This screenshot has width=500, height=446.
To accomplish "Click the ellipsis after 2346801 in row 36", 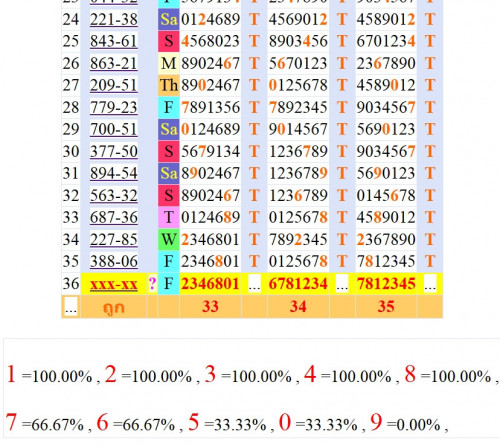I will 254,284.
